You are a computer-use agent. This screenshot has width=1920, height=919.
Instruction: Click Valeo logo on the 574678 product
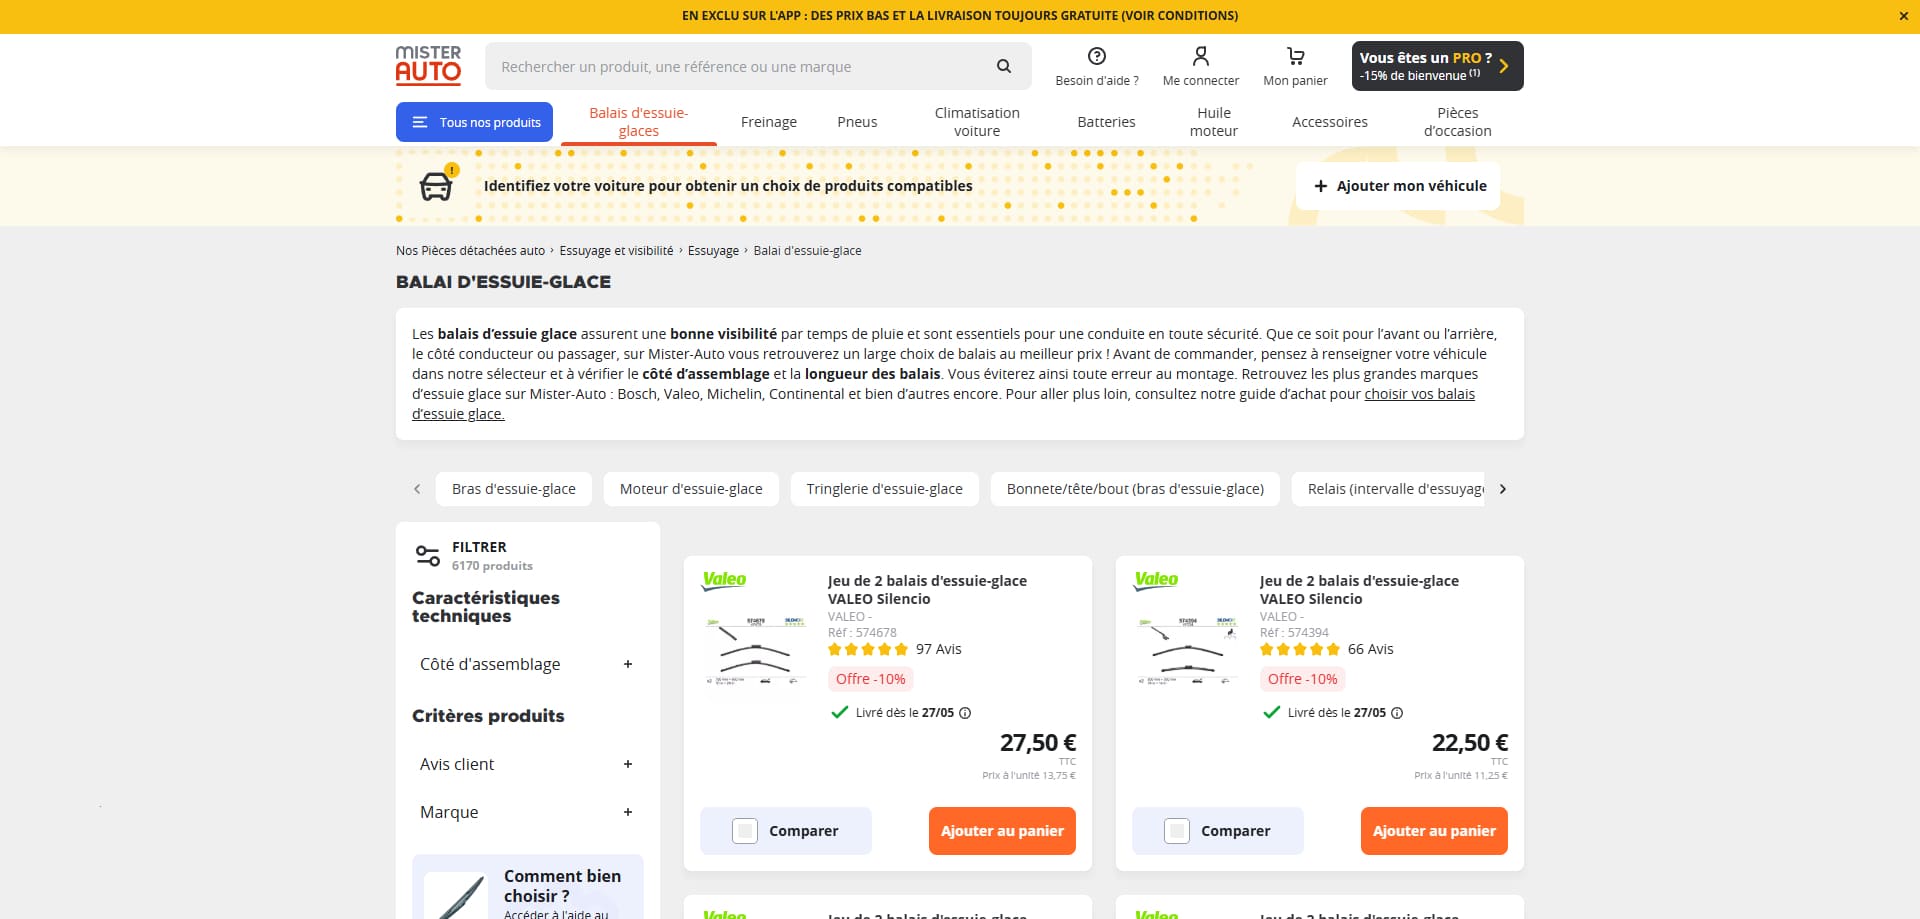[724, 580]
